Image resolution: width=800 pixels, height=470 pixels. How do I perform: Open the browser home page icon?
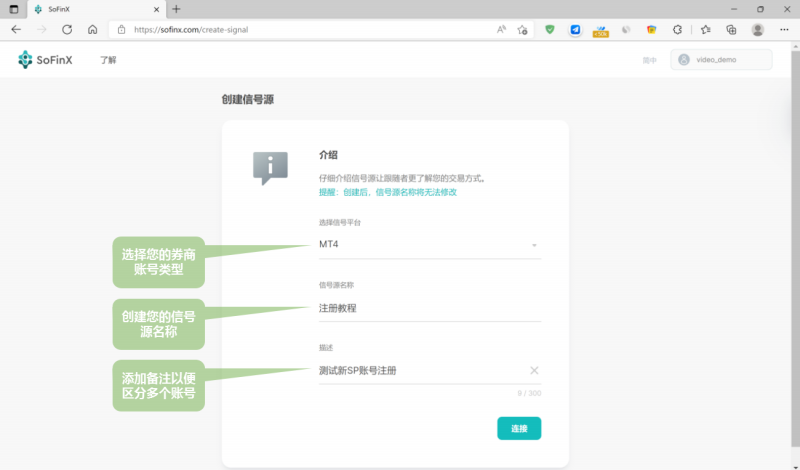click(92, 30)
